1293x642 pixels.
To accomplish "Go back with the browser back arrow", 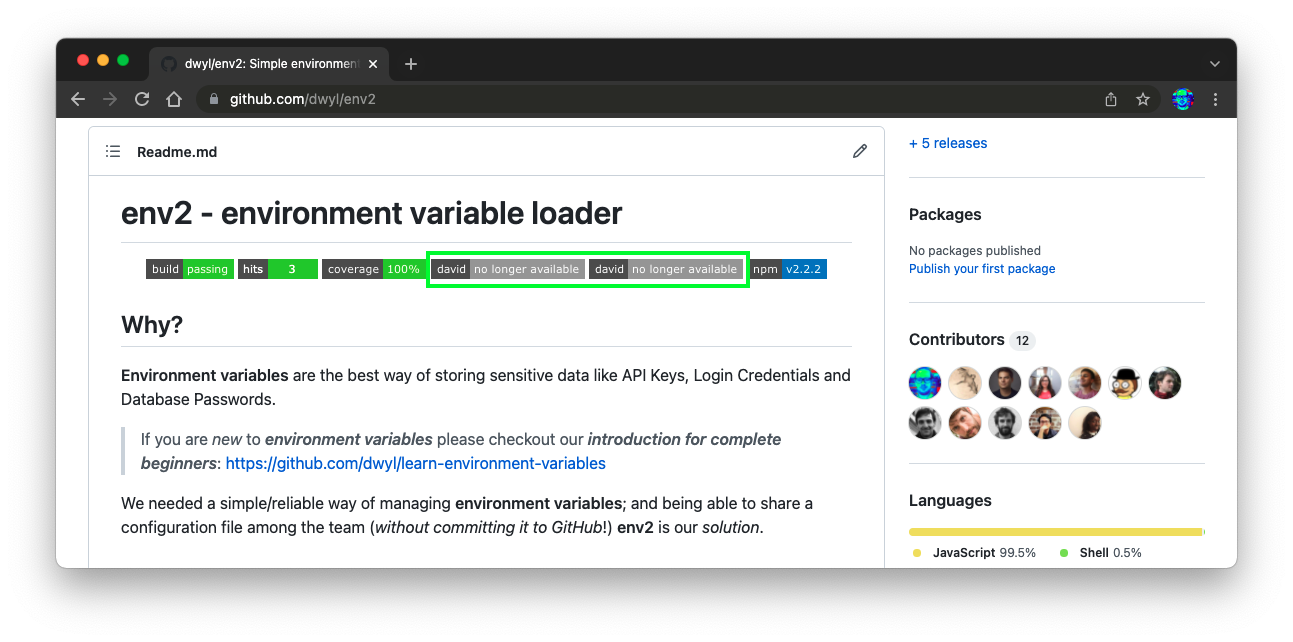I will point(78,99).
